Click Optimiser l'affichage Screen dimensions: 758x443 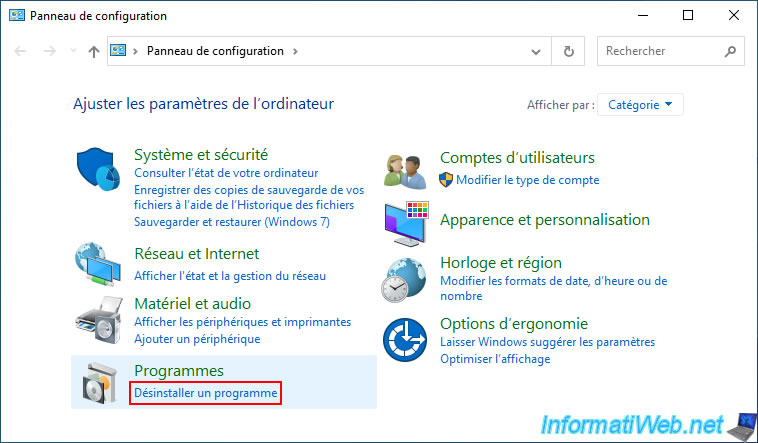point(495,359)
